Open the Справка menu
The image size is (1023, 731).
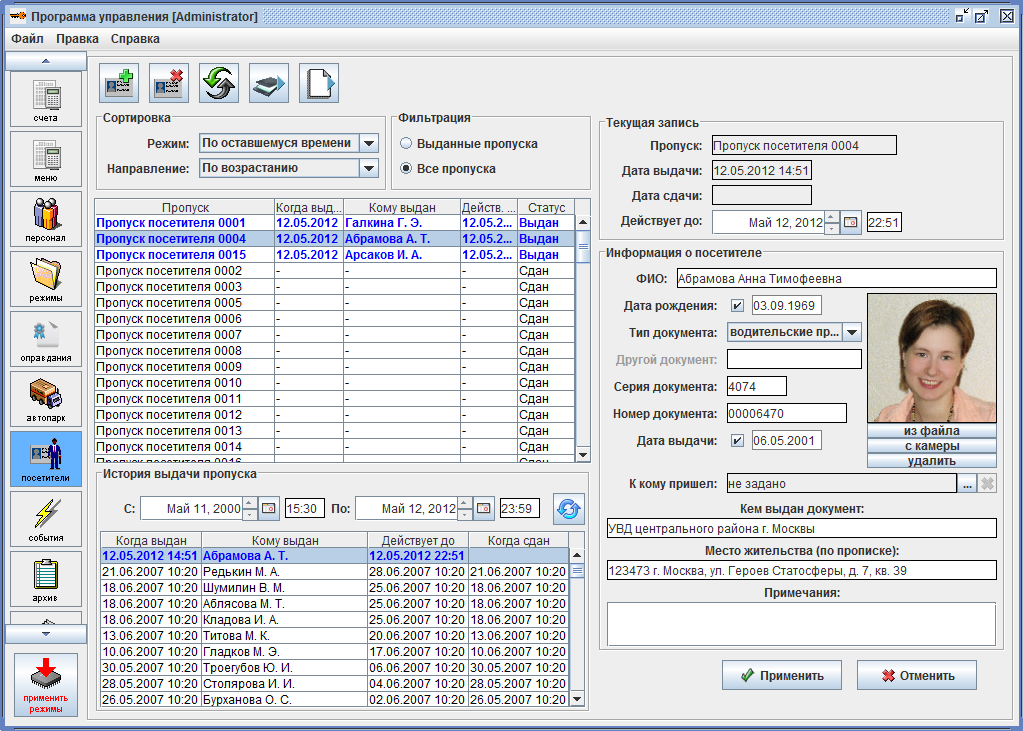pyautogui.click(x=135, y=39)
